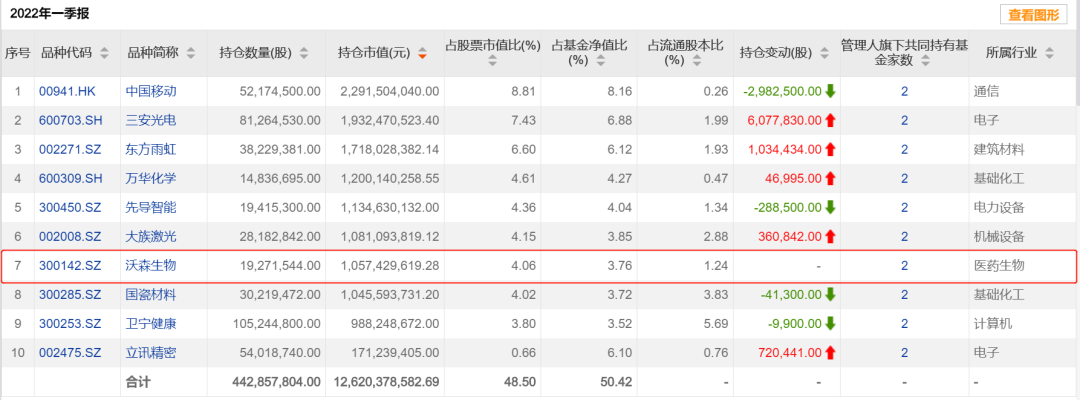
Task: Click the 查看图形 button
Action: 1033,14
